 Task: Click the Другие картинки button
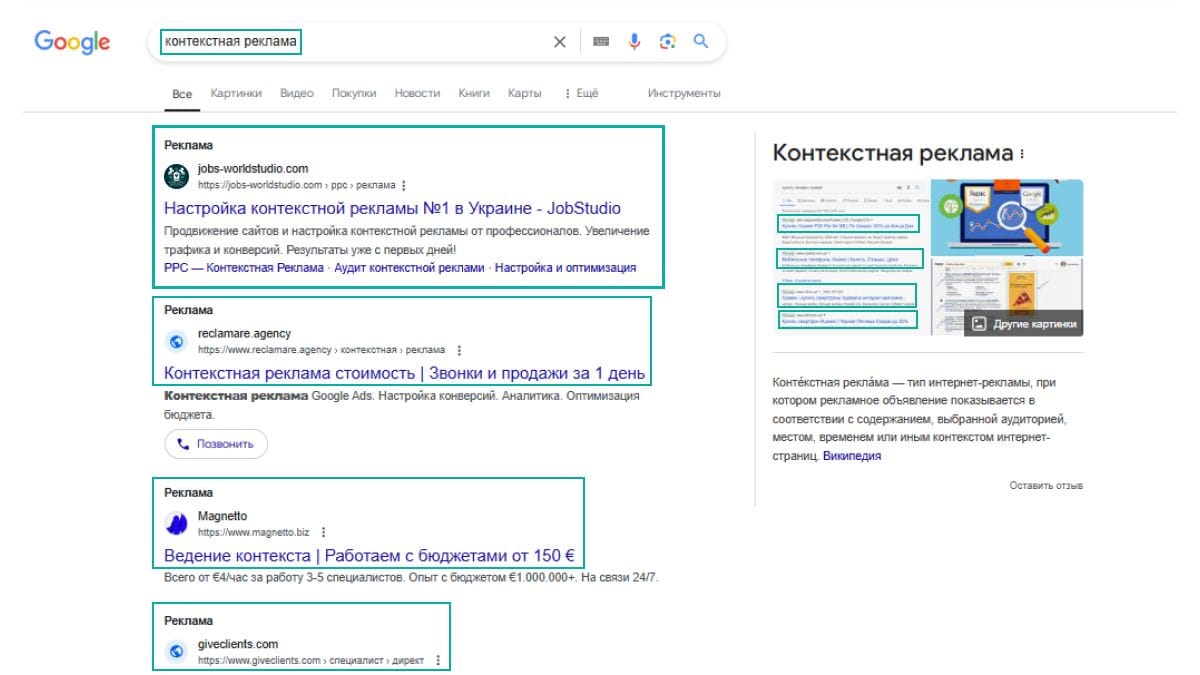pos(1023,324)
